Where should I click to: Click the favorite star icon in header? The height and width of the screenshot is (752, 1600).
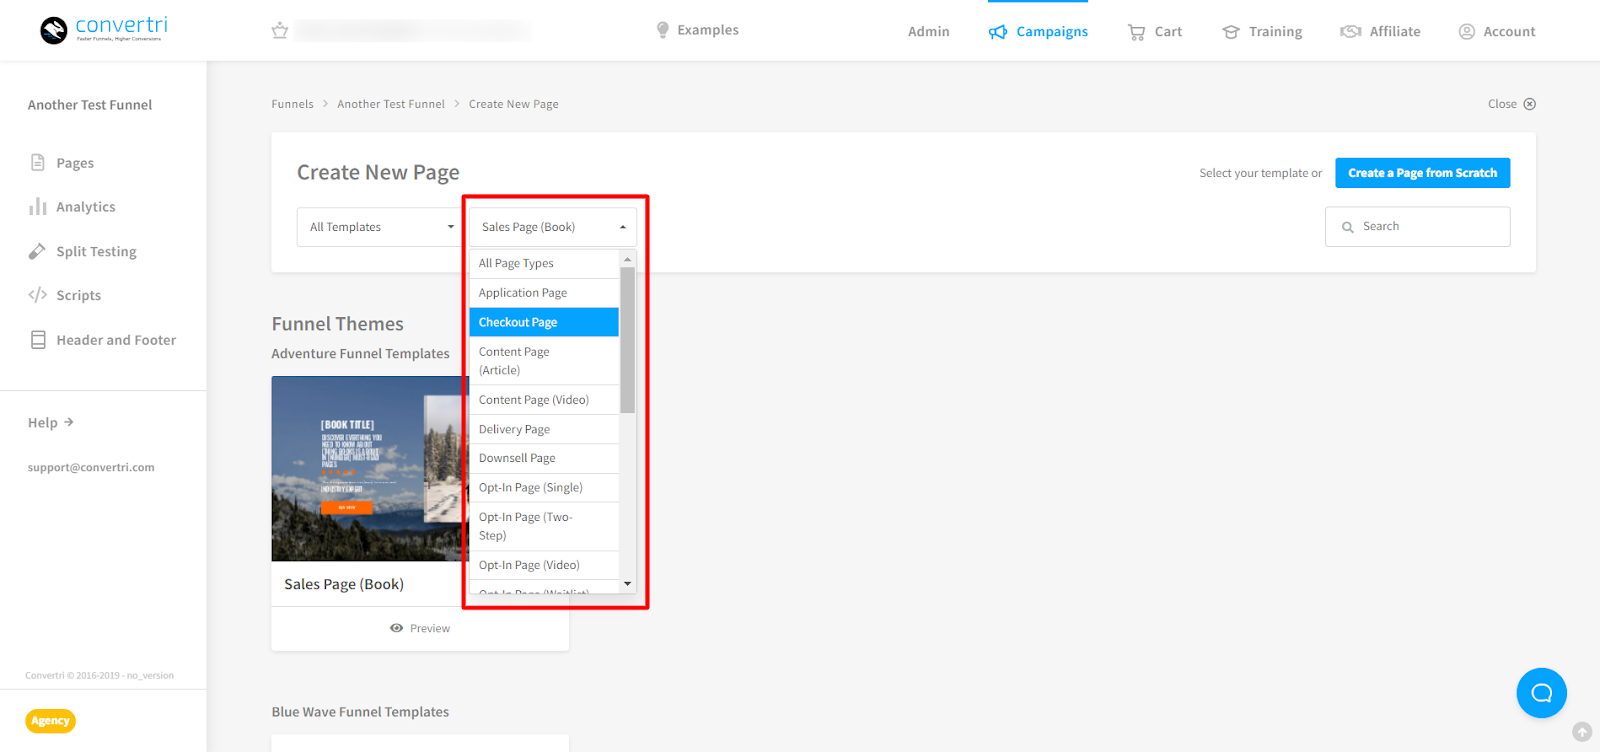click(280, 31)
